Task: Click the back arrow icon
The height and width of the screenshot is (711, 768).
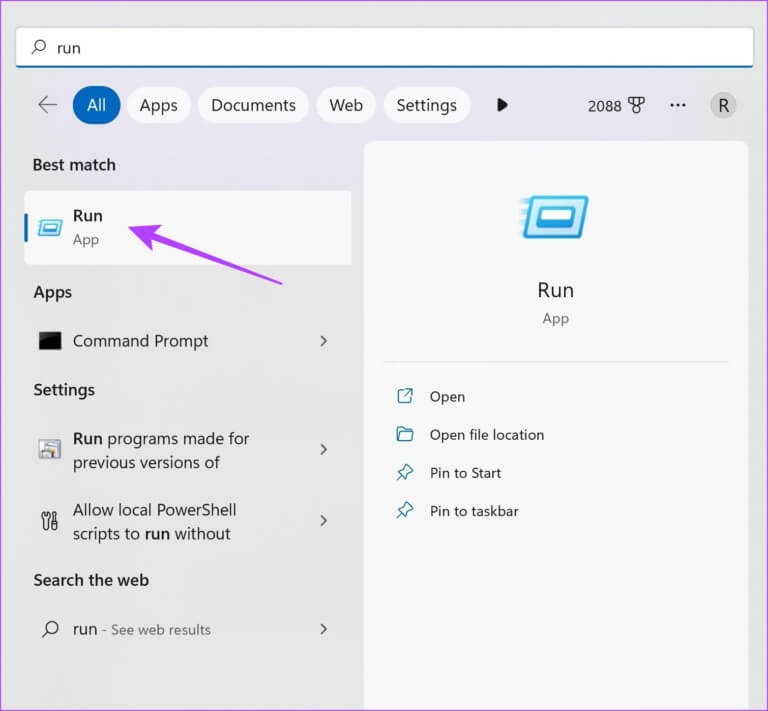Action: click(47, 105)
